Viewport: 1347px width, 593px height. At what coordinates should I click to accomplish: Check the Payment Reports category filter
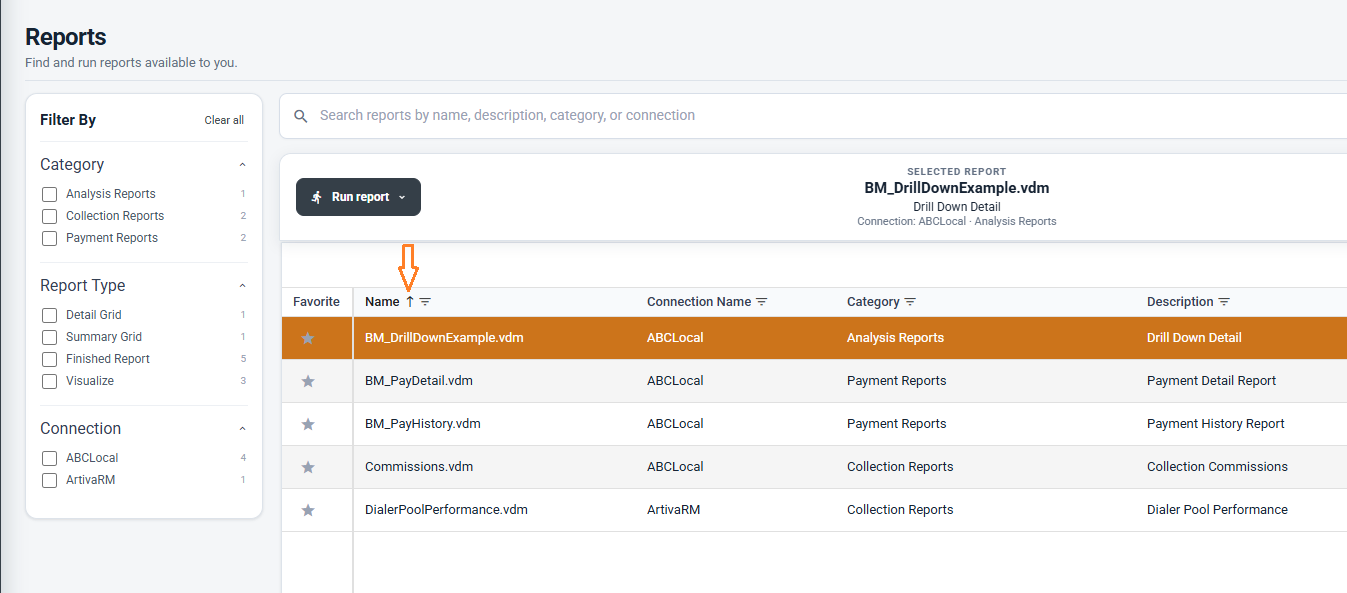click(x=49, y=238)
